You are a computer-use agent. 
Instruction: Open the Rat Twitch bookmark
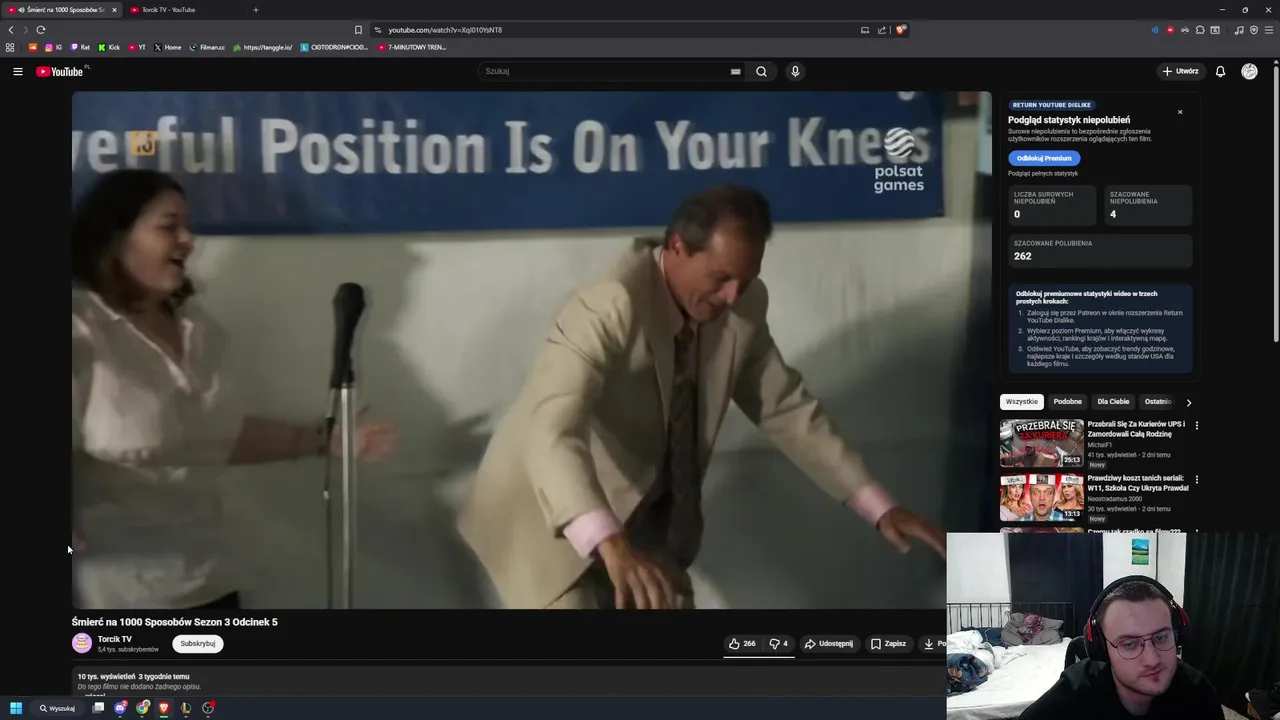(x=80, y=47)
